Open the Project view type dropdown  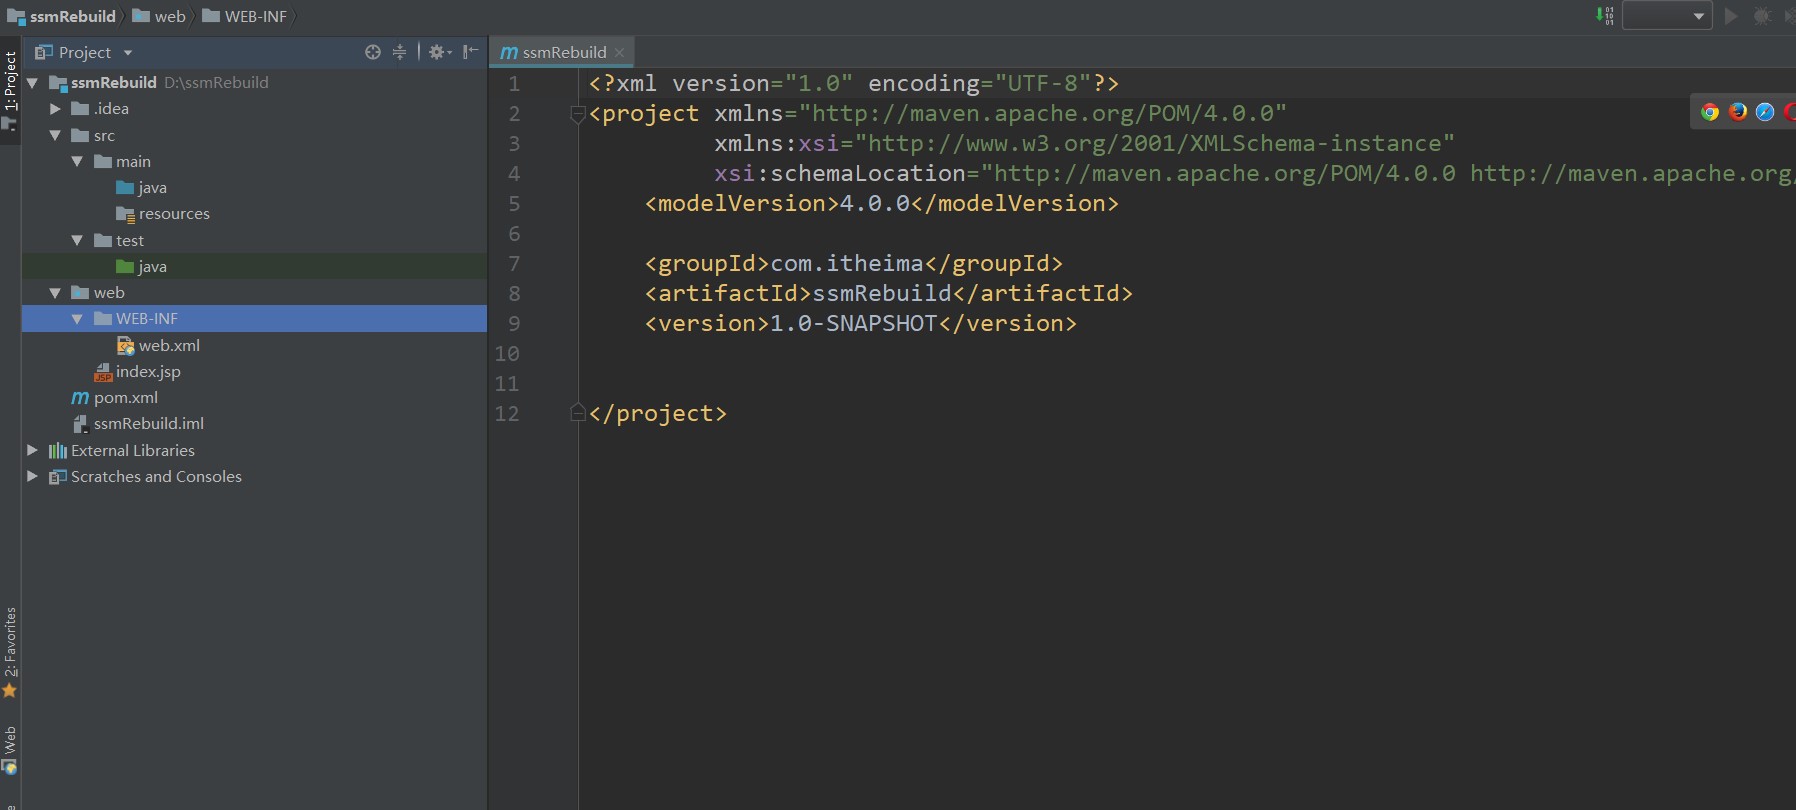pos(128,53)
